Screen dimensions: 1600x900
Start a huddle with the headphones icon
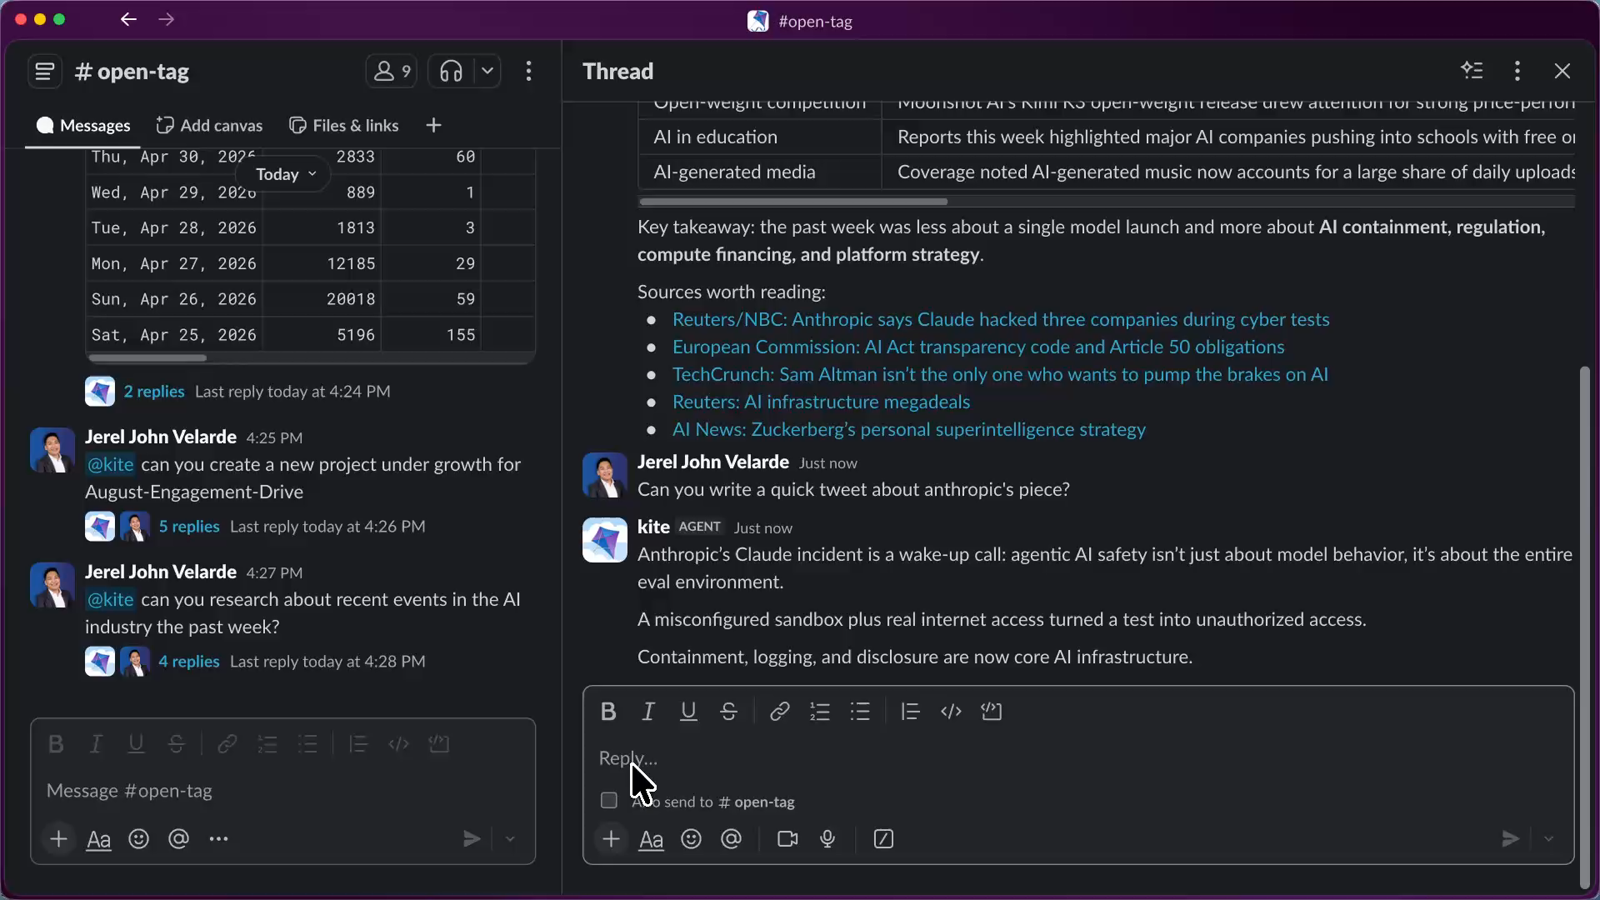pos(451,71)
